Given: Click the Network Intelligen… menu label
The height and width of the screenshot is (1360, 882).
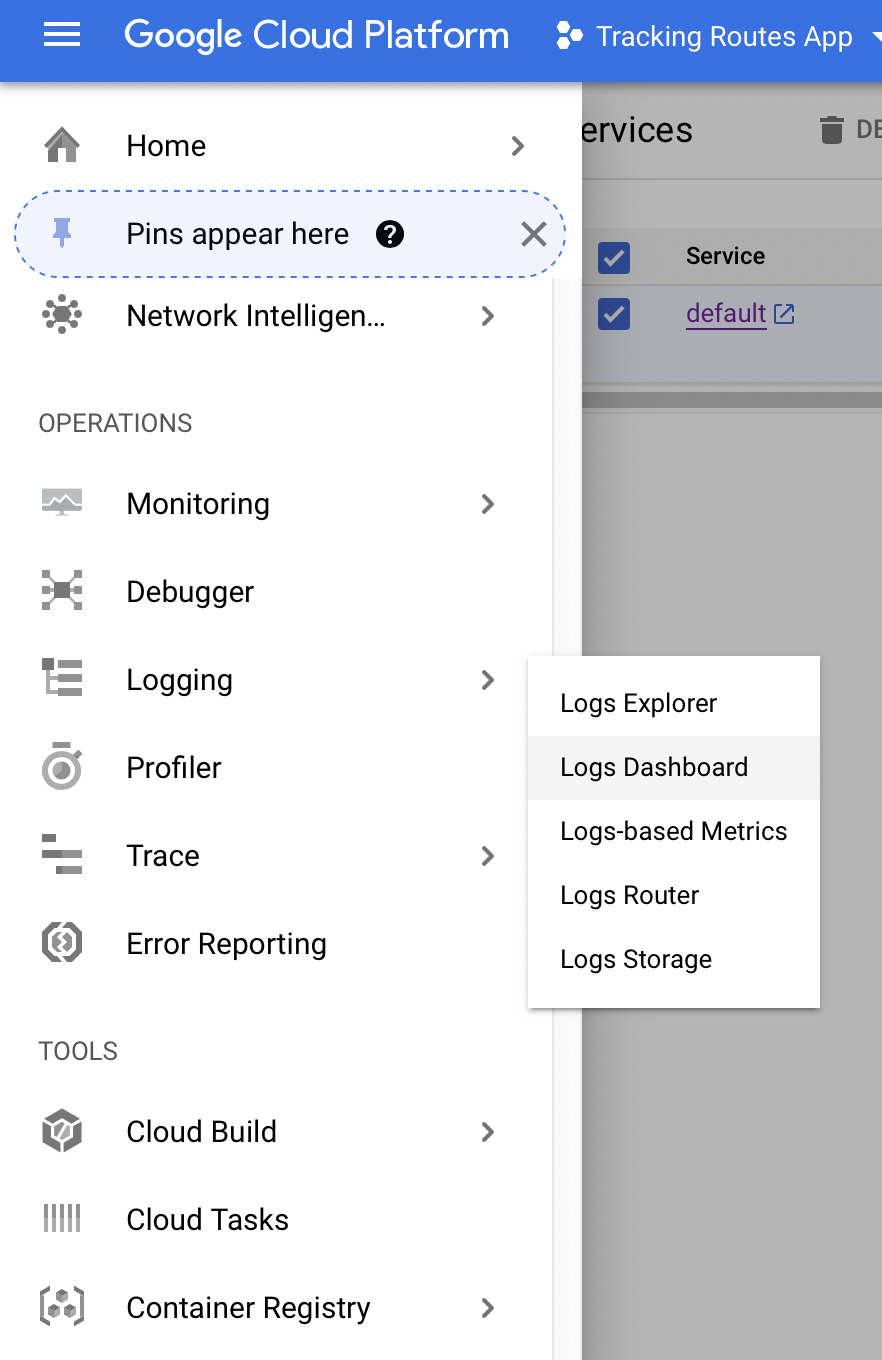Looking at the screenshot, I should click(256, 316).
